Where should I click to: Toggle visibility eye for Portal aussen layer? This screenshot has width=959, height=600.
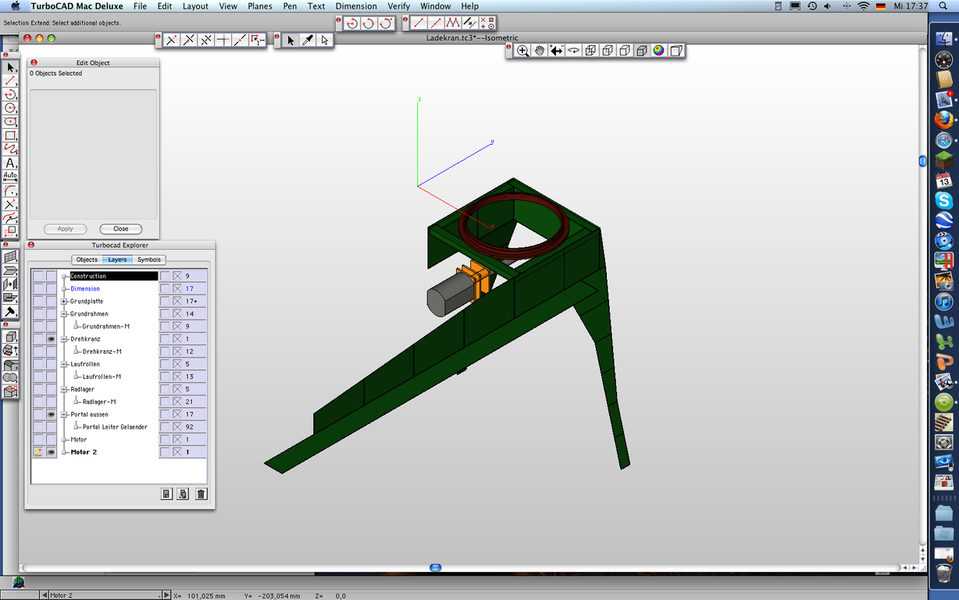51,414
